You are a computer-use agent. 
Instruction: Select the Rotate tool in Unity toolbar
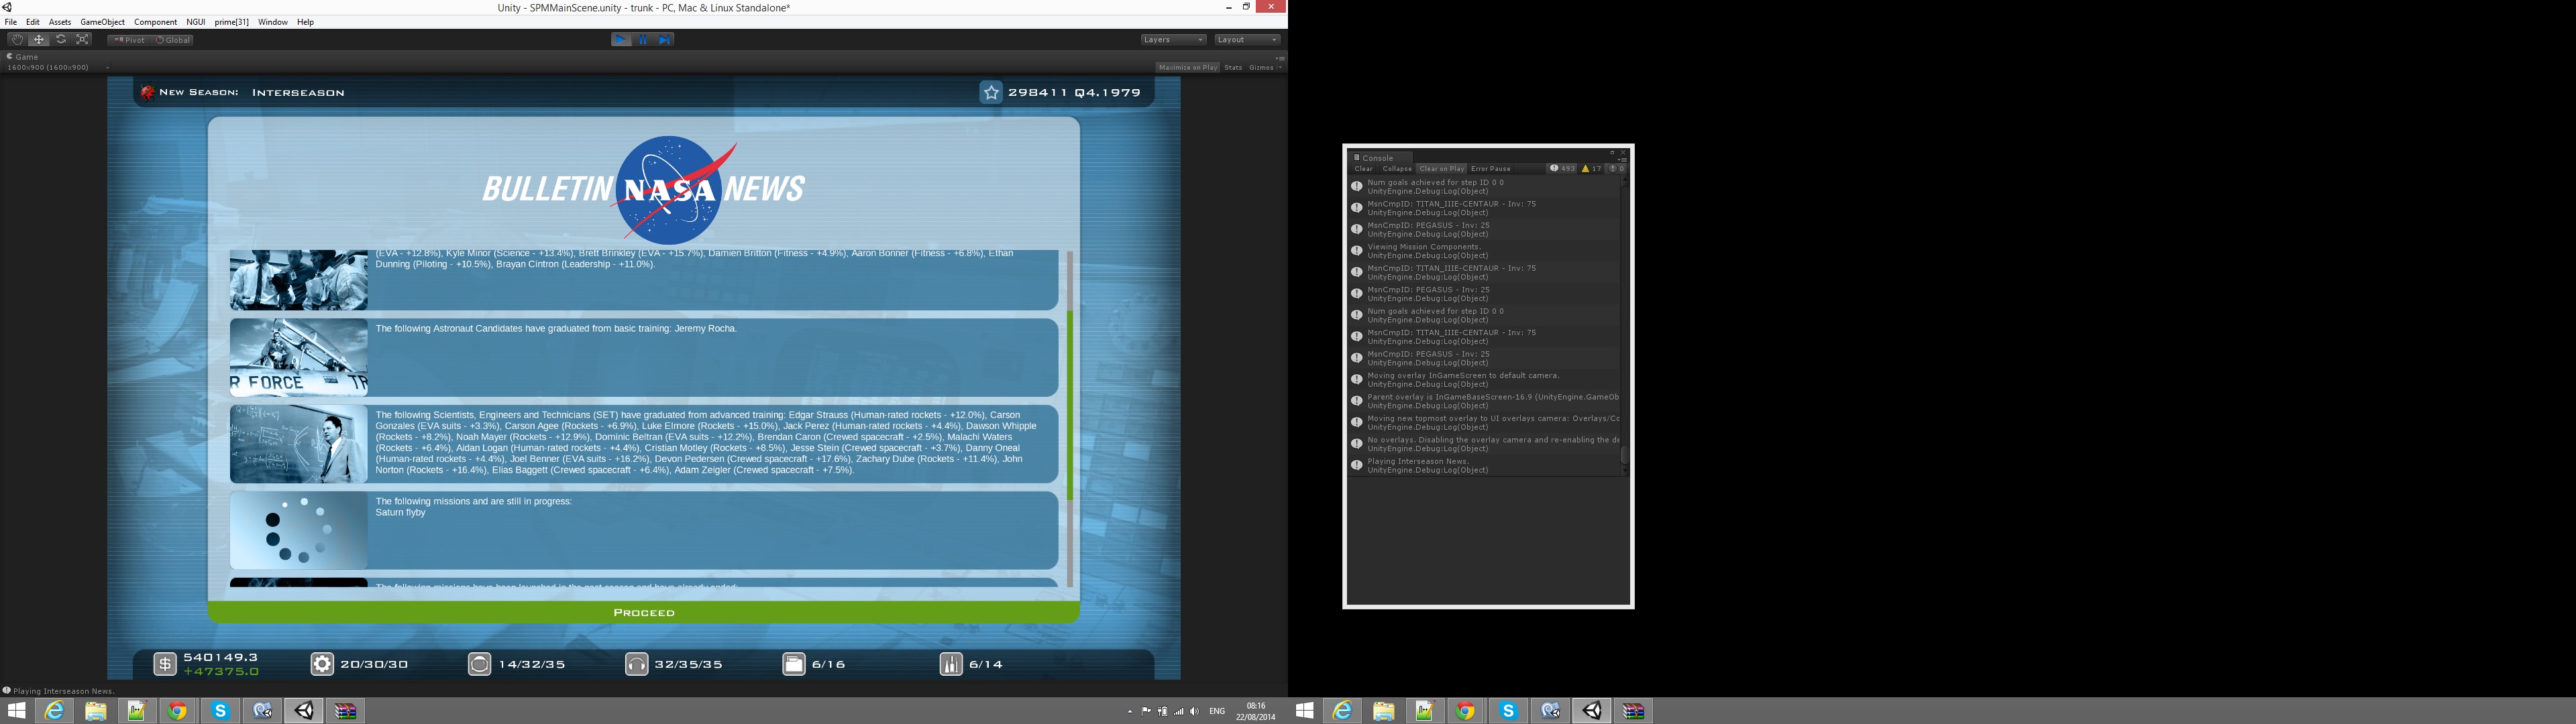click(61, 40)
